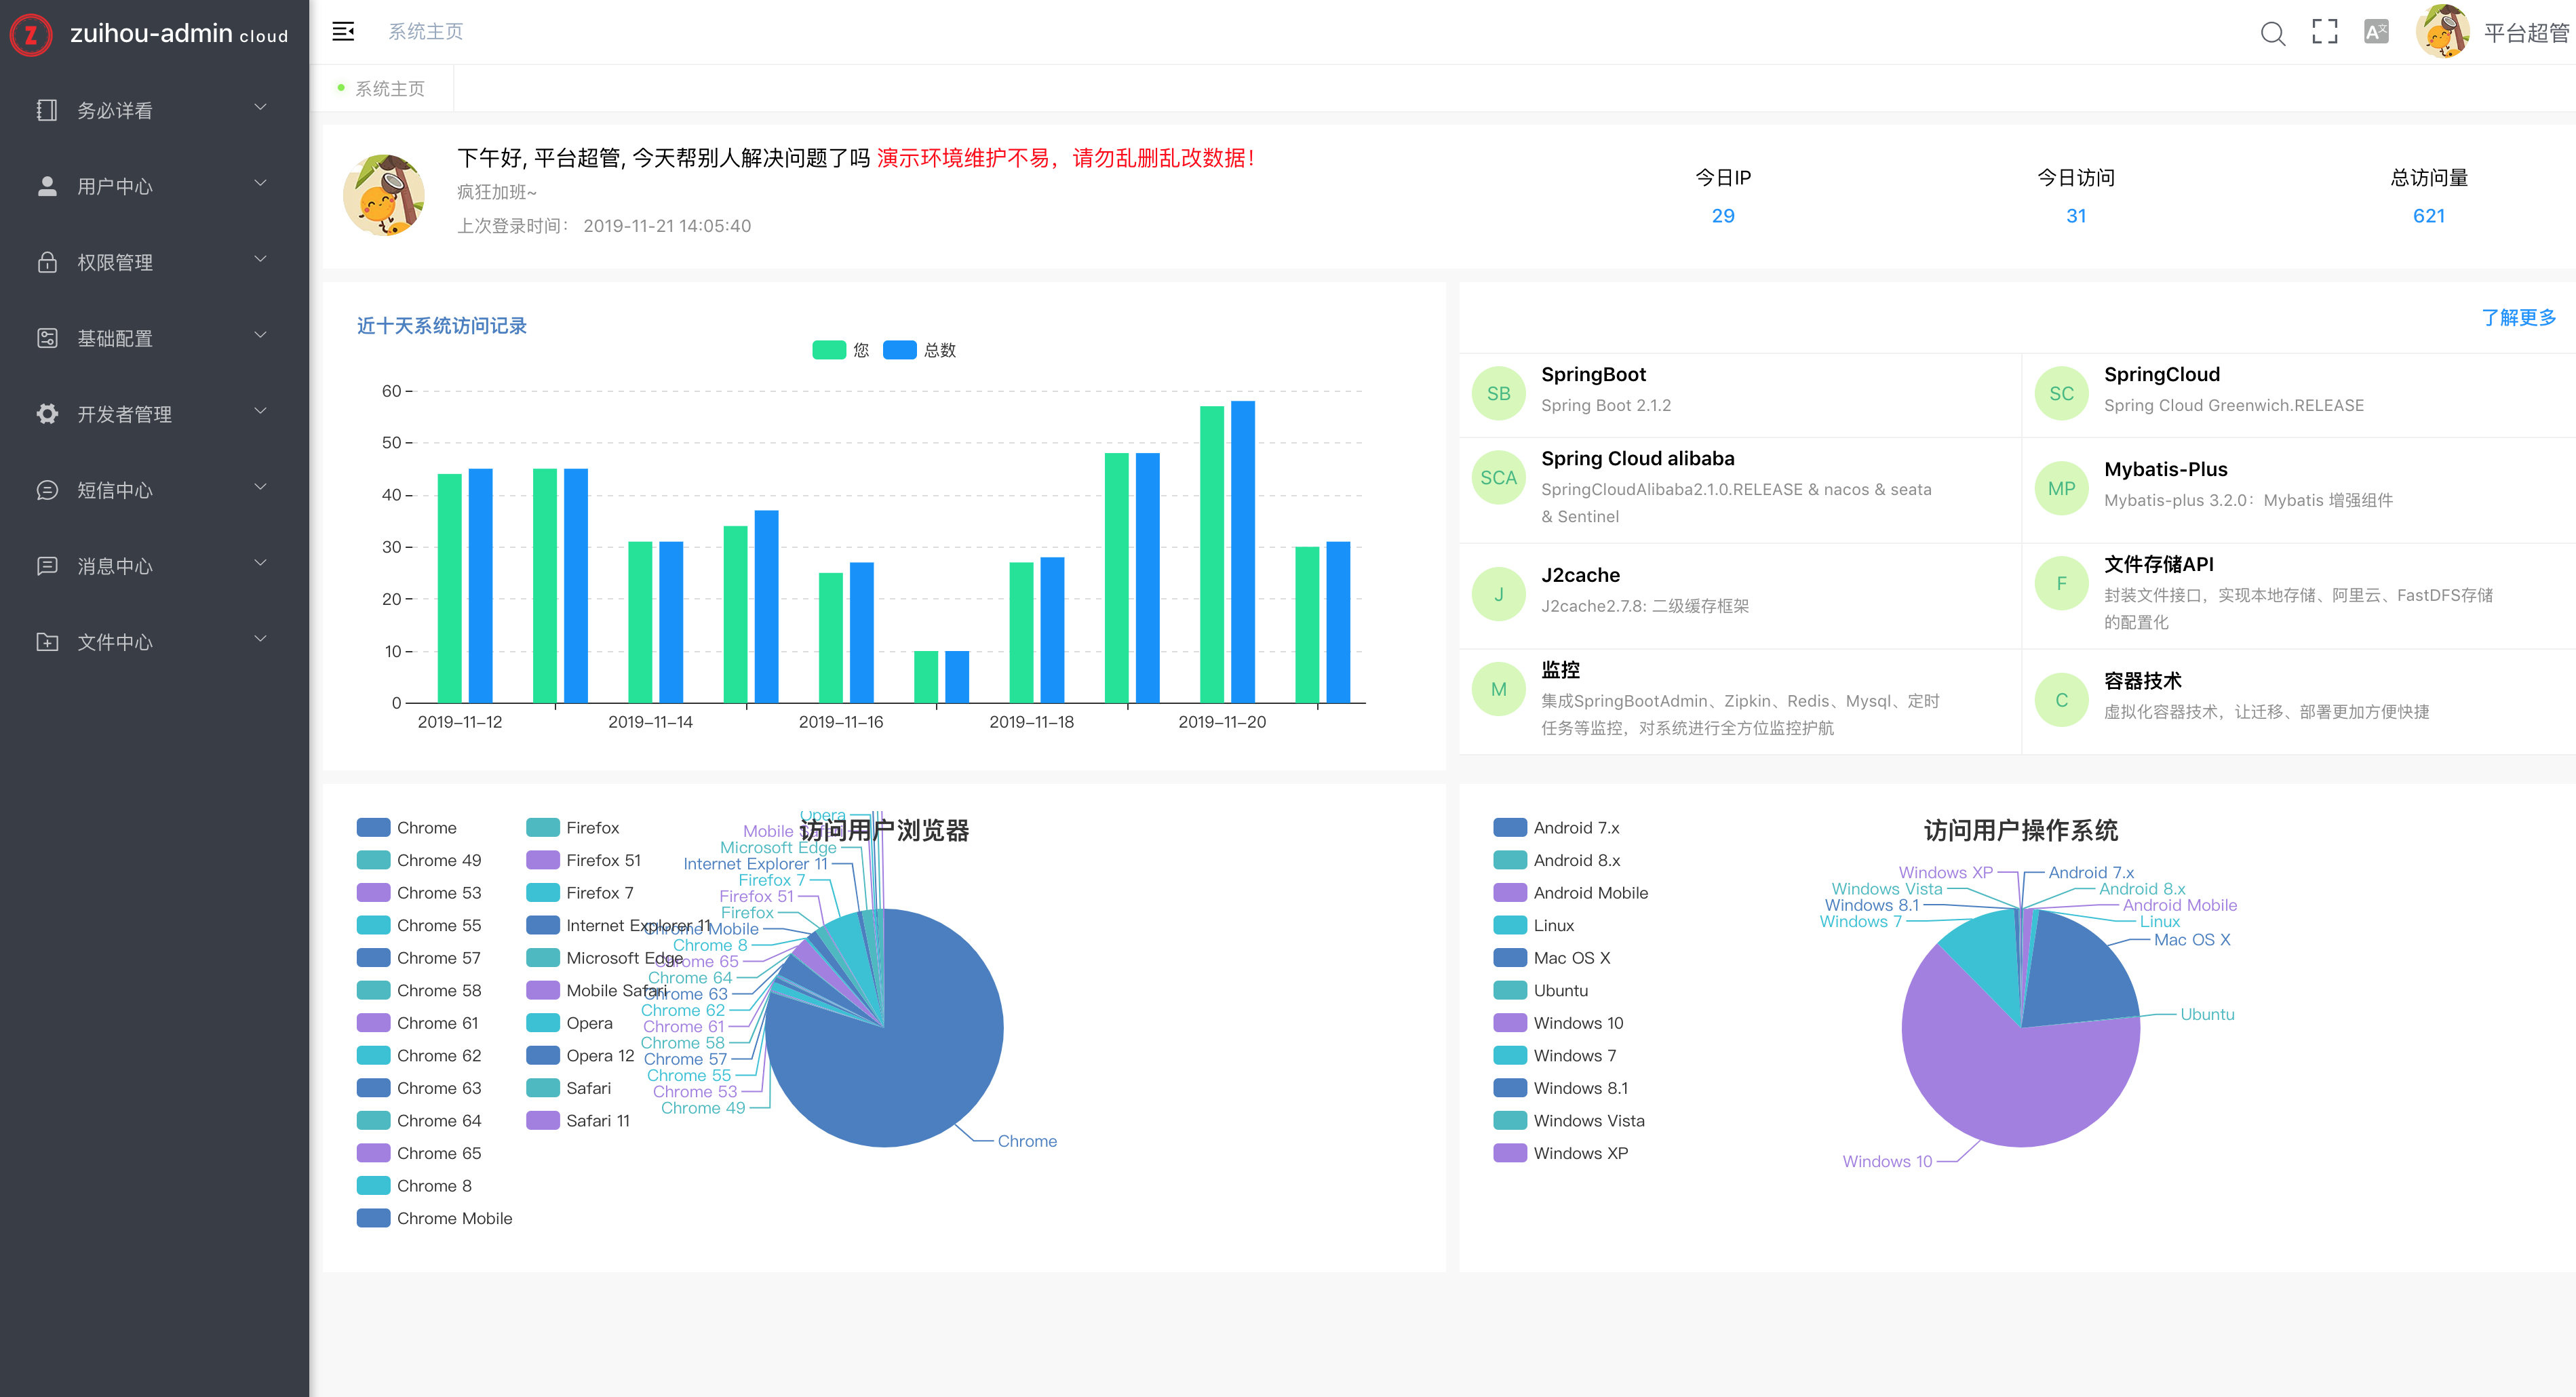This screenshot has width=2576, height=1397.
Task: Enter fullscreen mode via header icon
Action: coord(2325,32)
